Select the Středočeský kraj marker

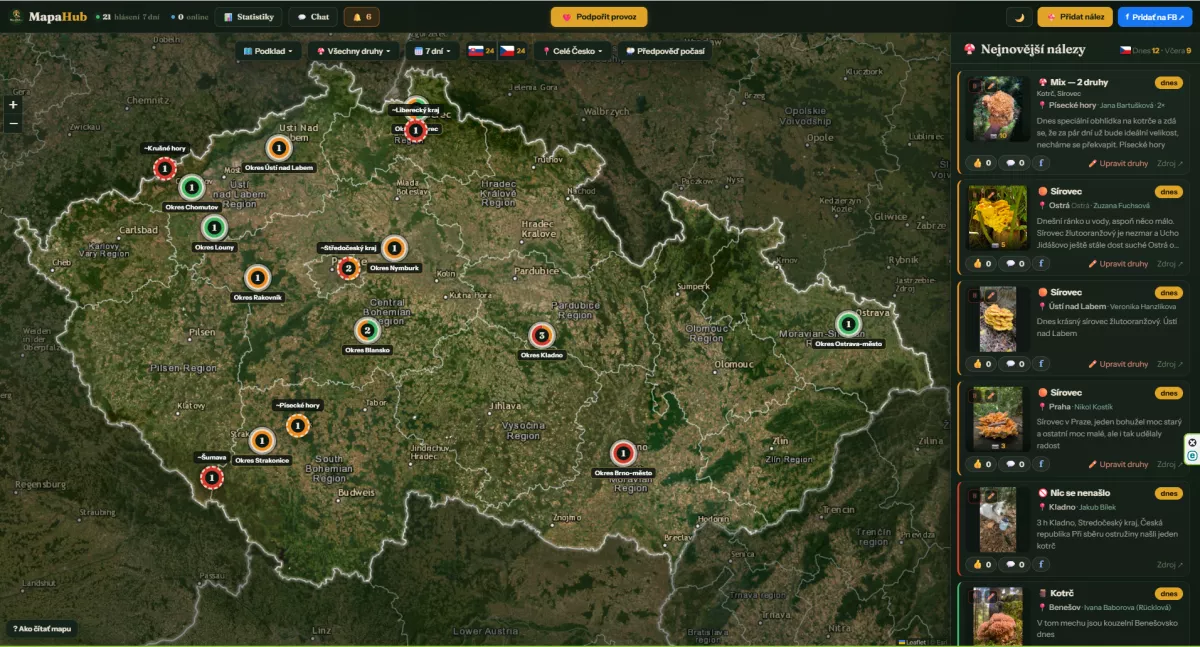348,267
